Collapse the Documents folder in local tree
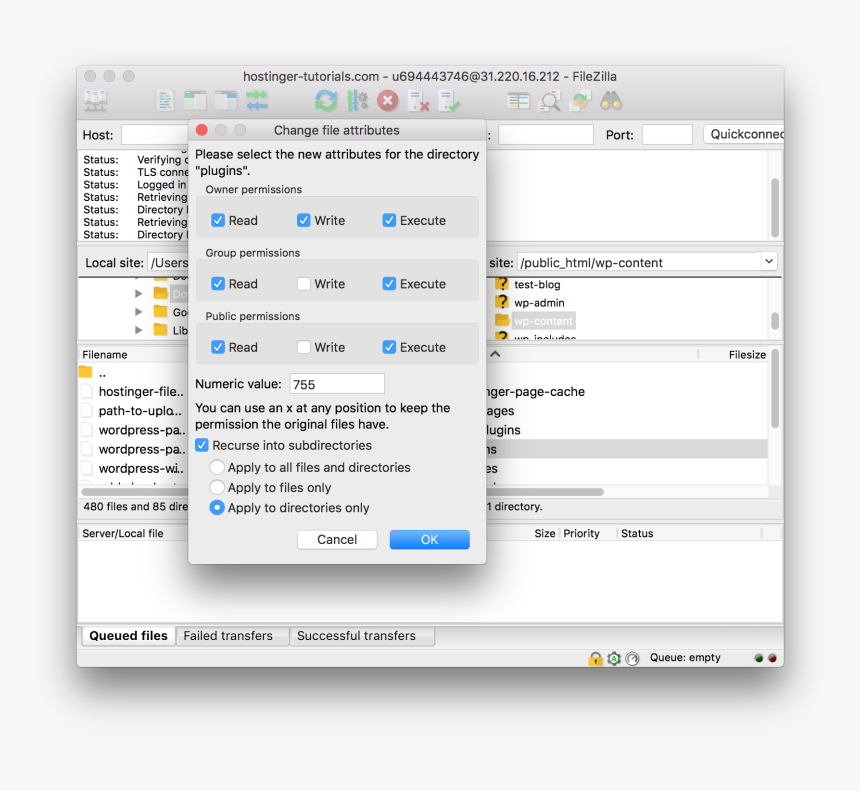 coord(140,292)
